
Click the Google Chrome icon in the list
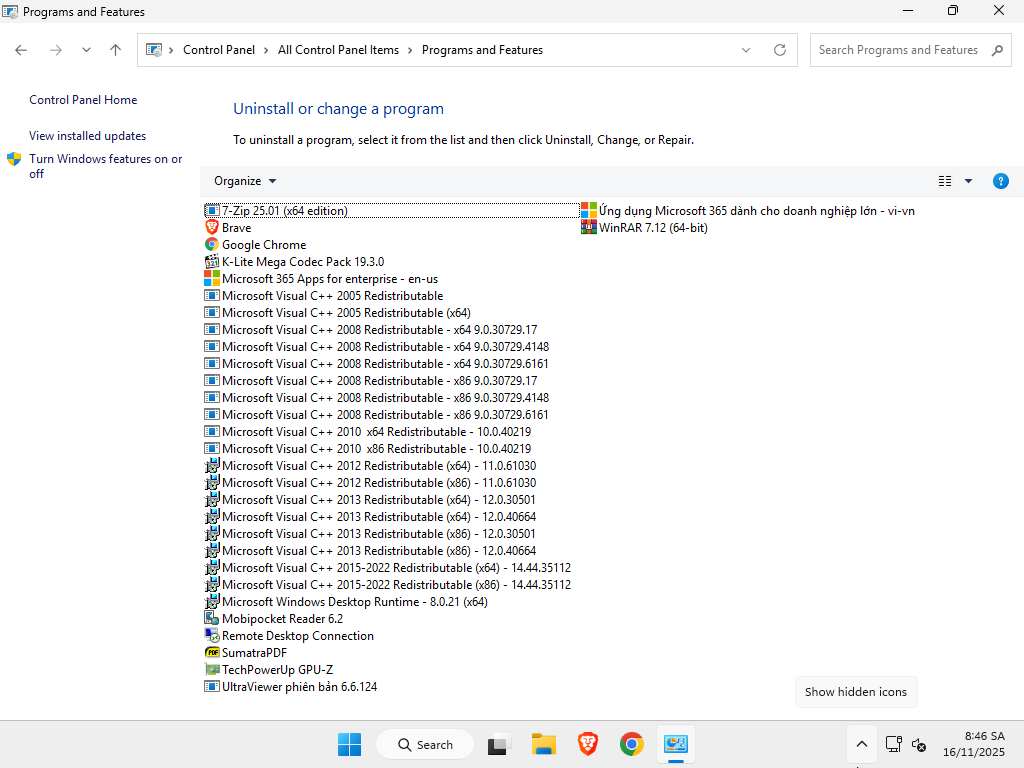211,244
